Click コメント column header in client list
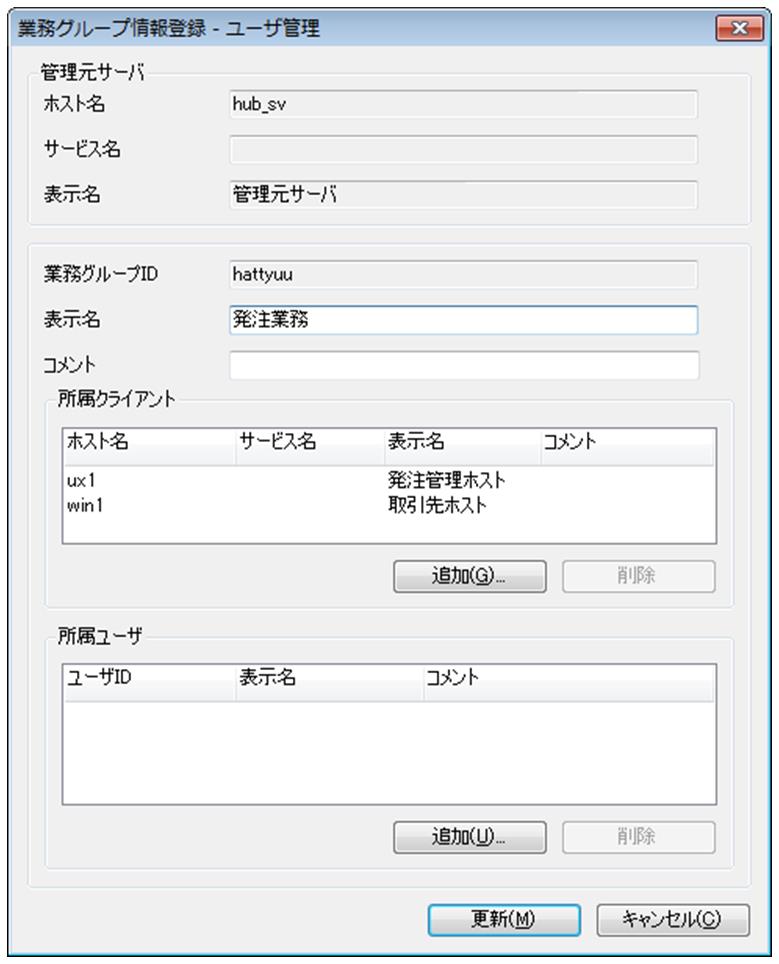 [627, 446]
